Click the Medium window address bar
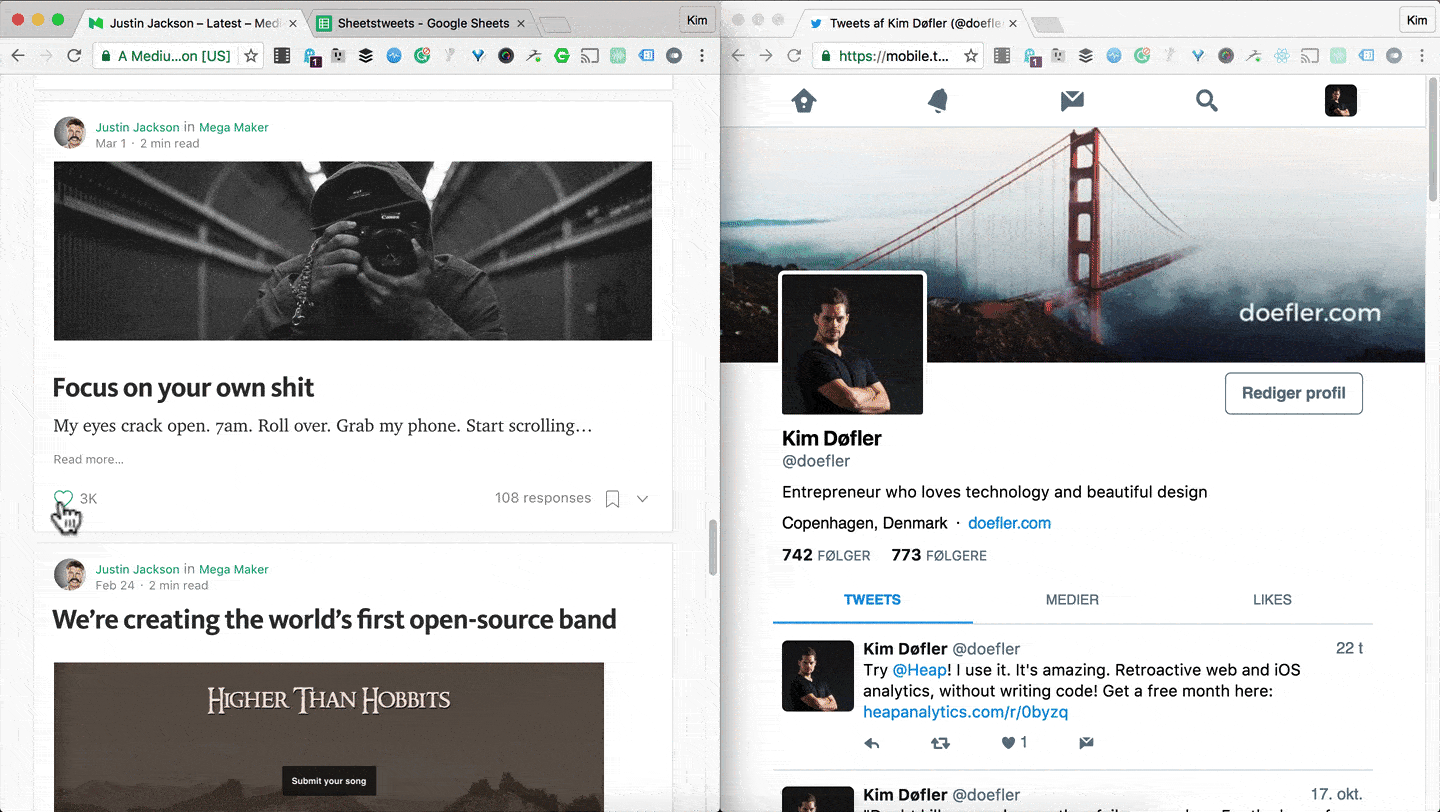The width and height of the screenshot is (1440, 812). coord(178,56)
